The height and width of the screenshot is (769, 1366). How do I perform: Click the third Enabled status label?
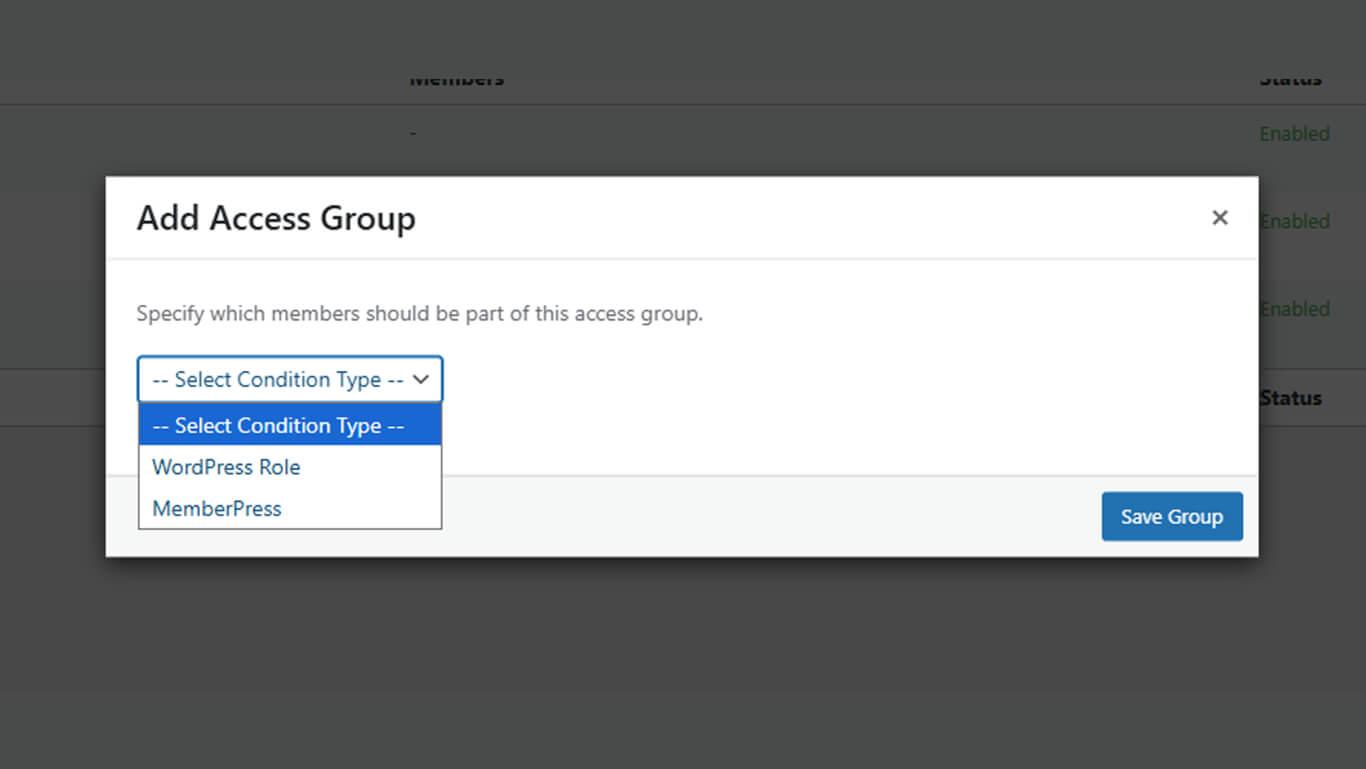[x=1296, y=309]
